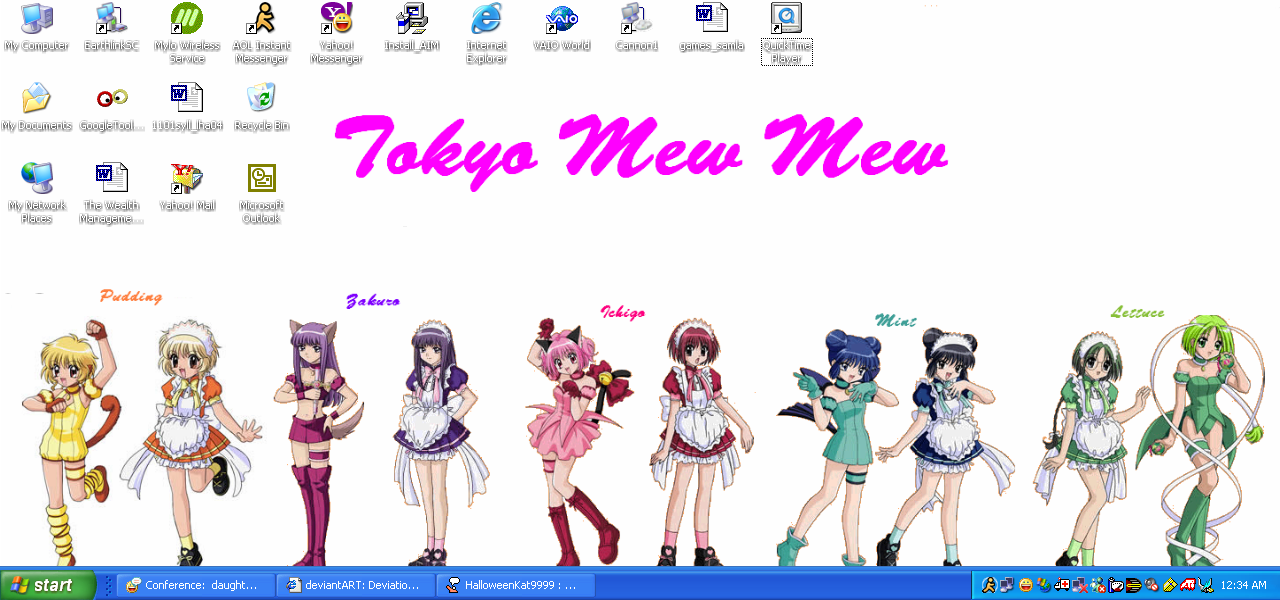Viewport: 1280px width, 600px height.
Task: Select the GoogleTool desktop icon
Action: (112, 108)
